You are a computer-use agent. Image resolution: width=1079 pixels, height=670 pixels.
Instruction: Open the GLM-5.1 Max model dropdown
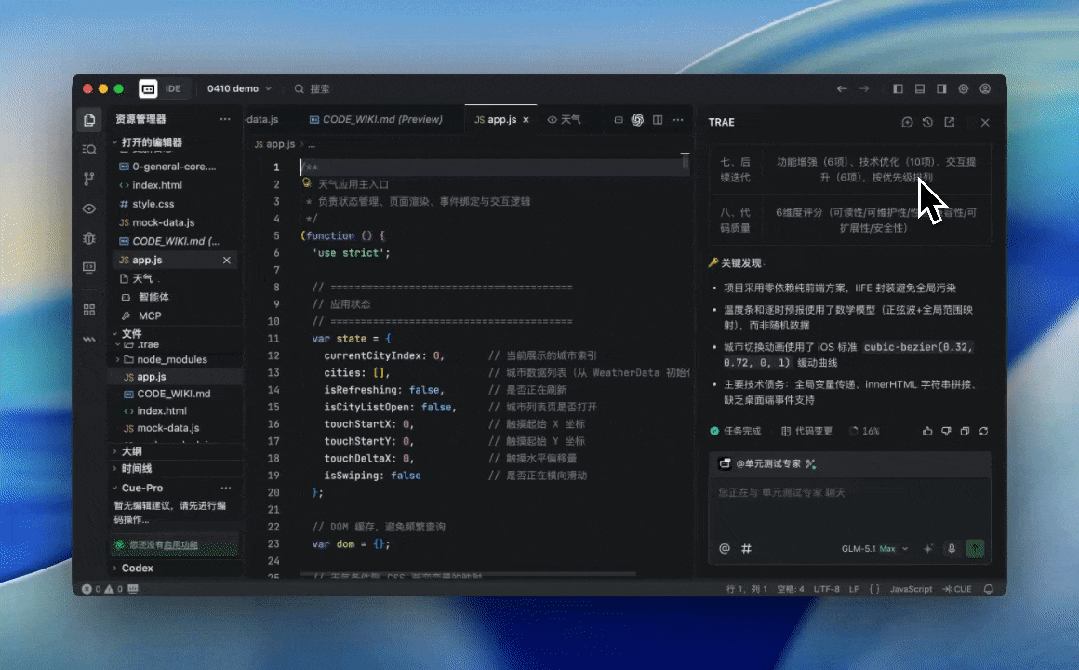pyautogui.click(x=876, y=548)
